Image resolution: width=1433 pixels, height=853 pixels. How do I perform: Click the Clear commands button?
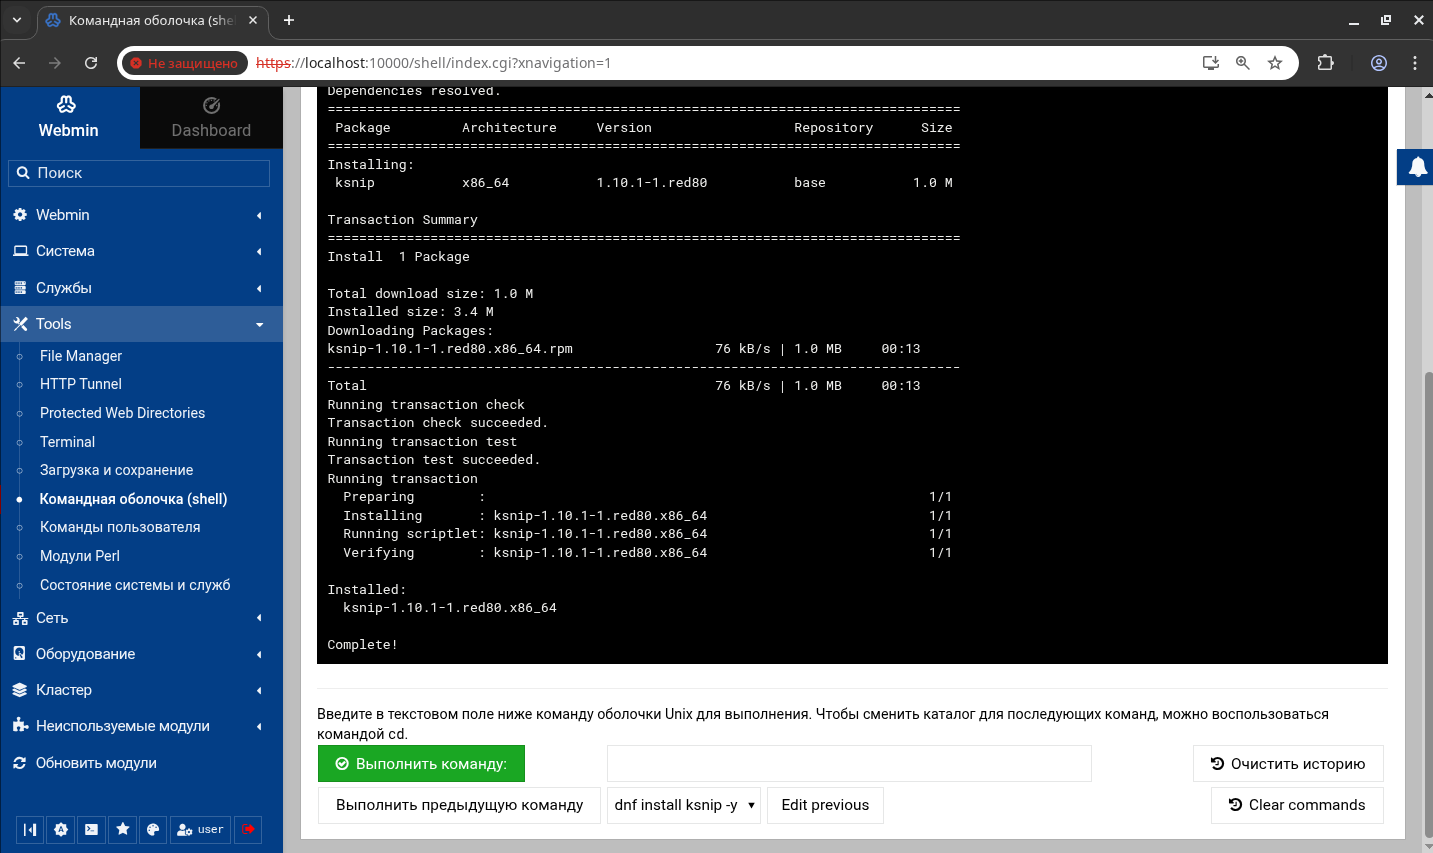(x=1296, y=805)
